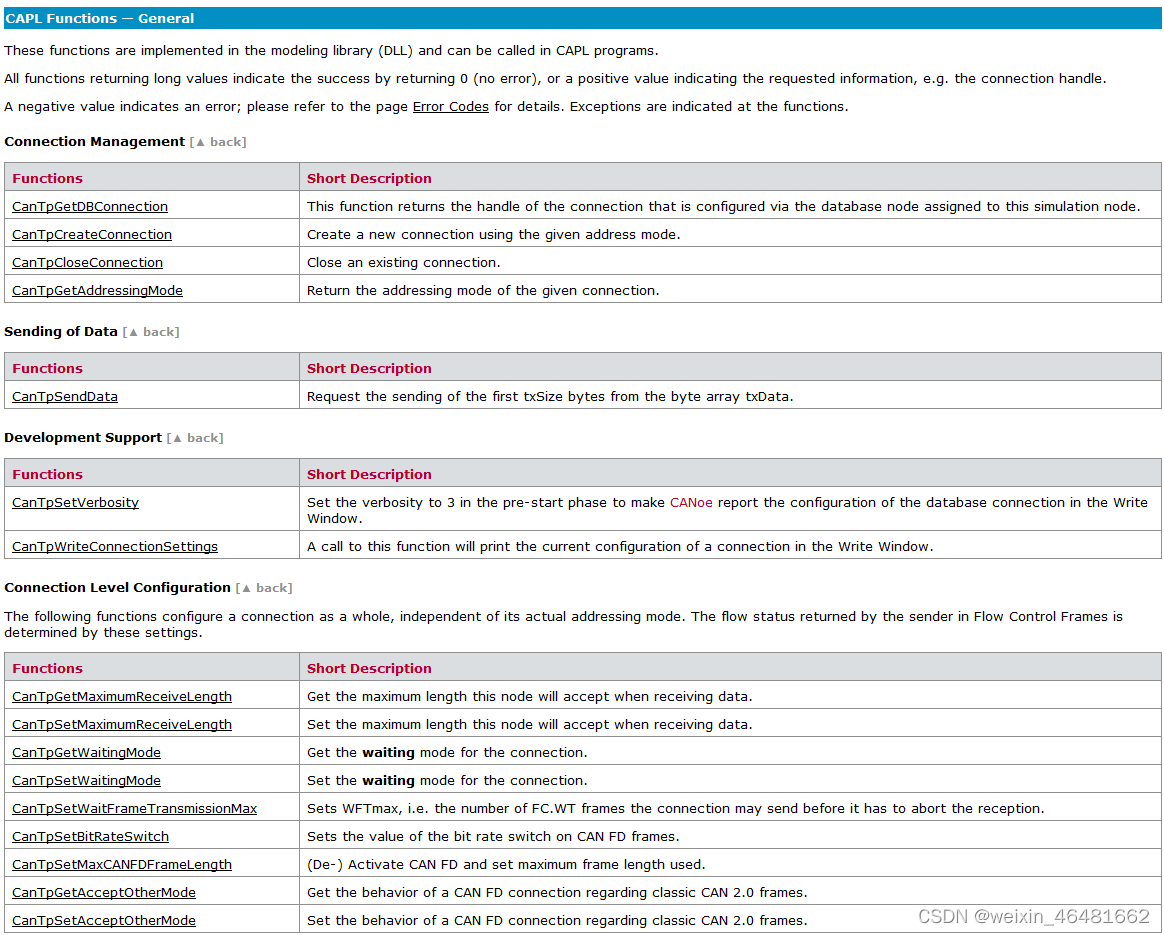Open CanTpSetWaitFrameTransmissionMax documentation
1164x935 pixels.
pos(134,808)
